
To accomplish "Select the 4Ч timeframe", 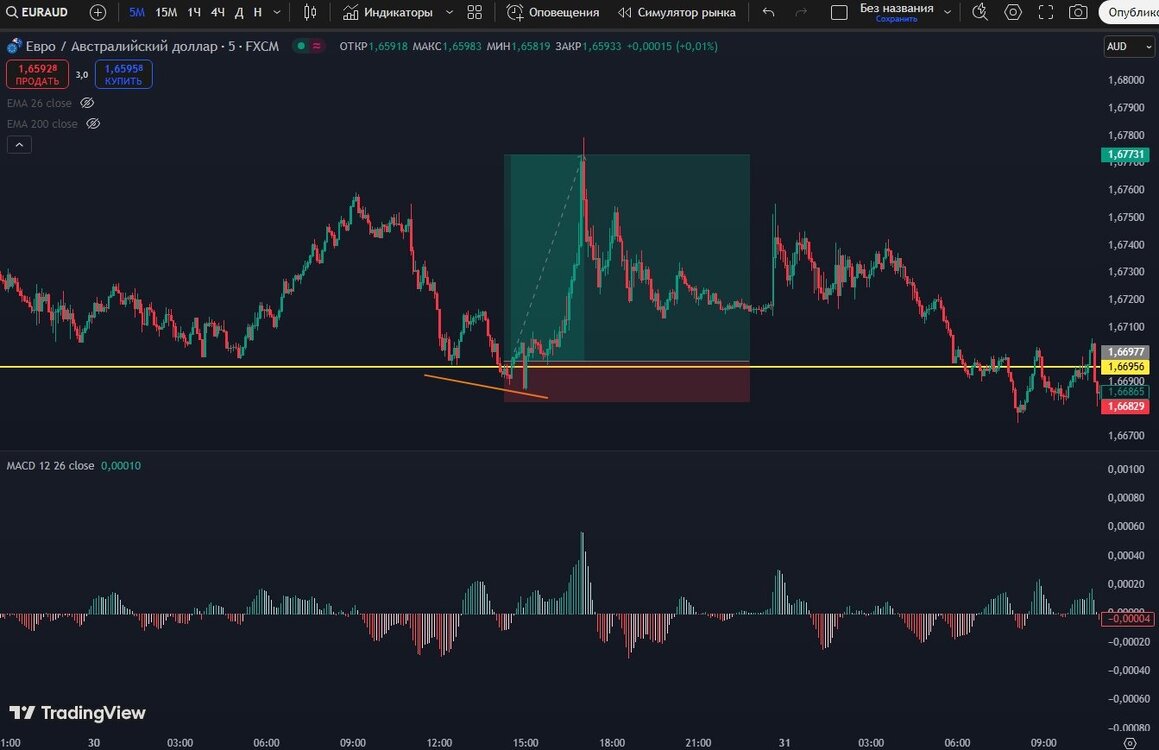I will coord(217,12).
